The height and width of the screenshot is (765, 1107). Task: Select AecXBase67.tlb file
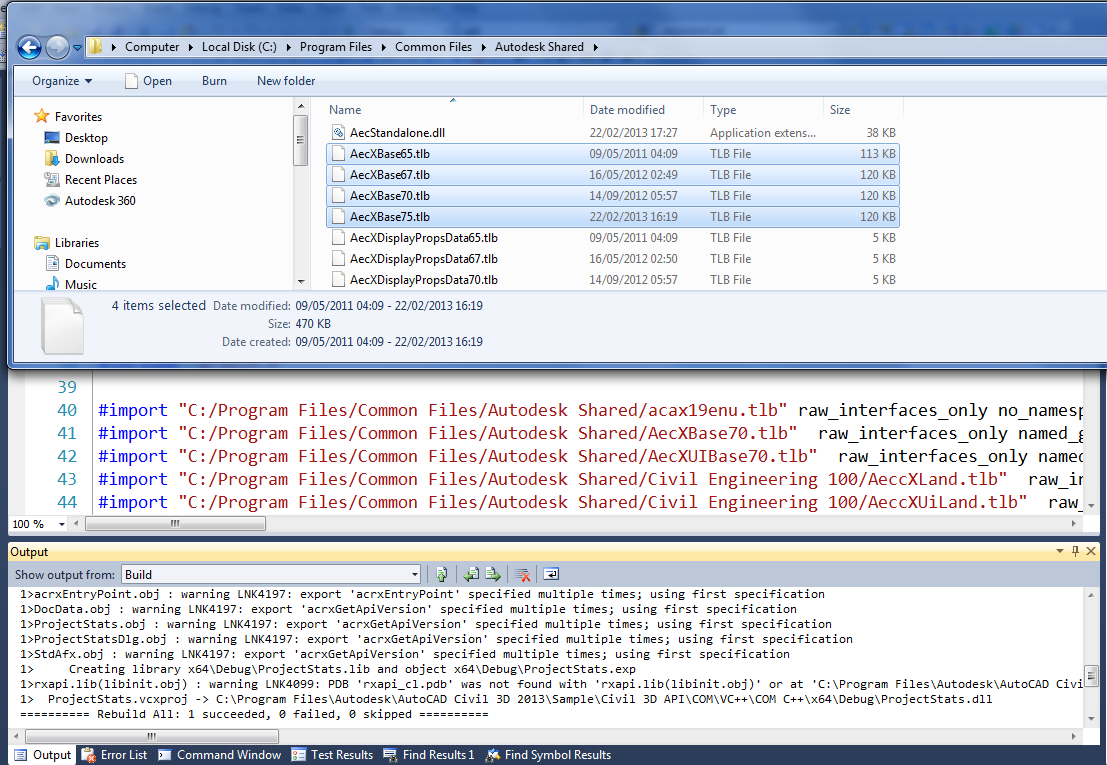point(613,175)
